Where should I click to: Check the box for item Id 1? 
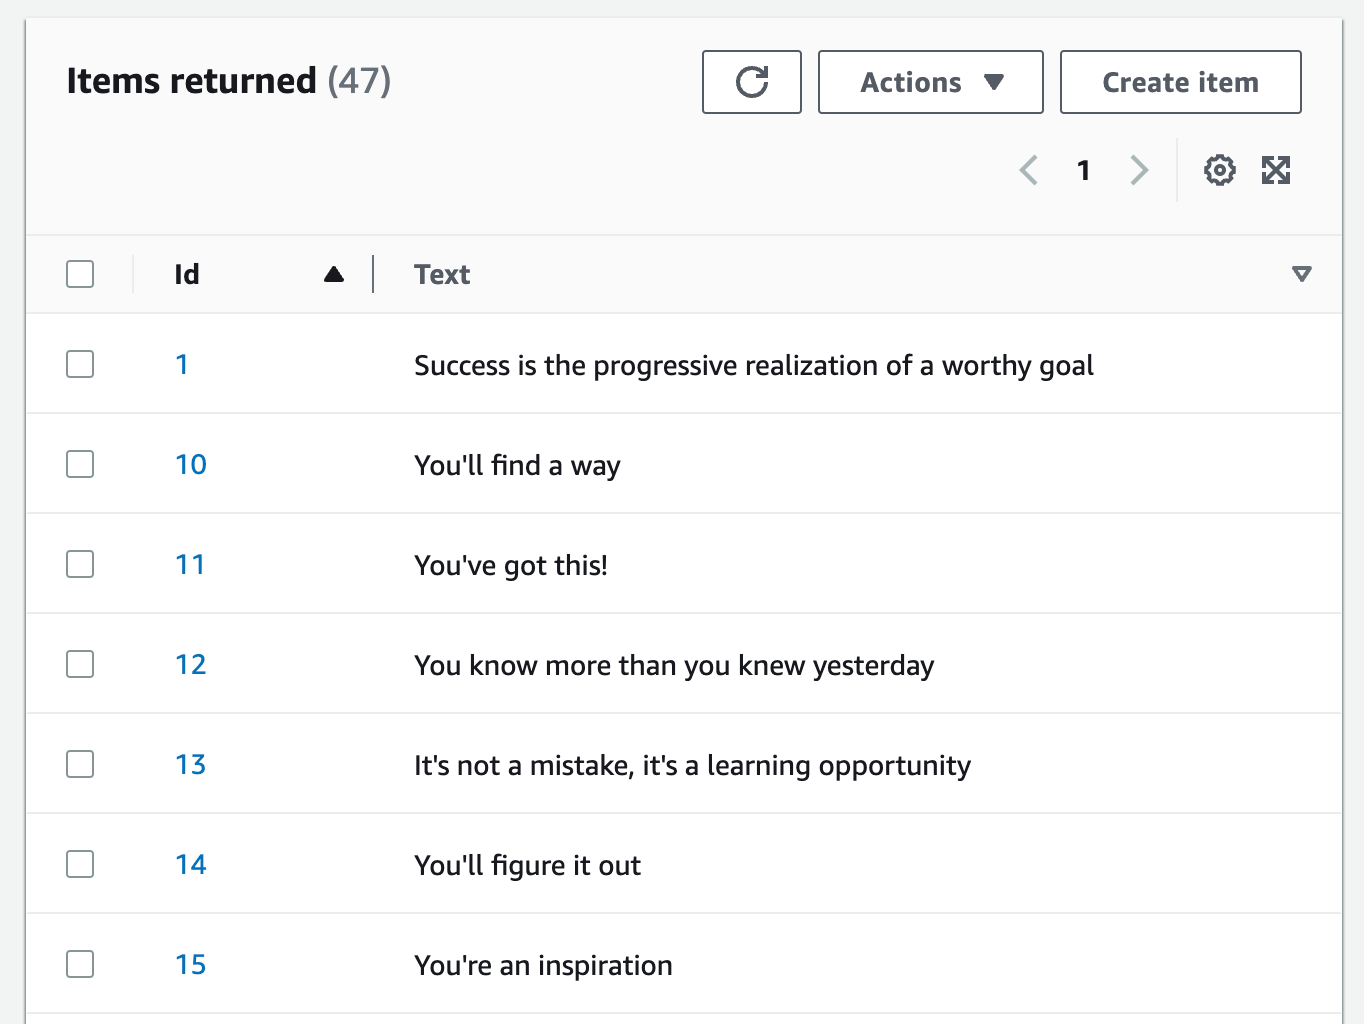coord(80,364)
